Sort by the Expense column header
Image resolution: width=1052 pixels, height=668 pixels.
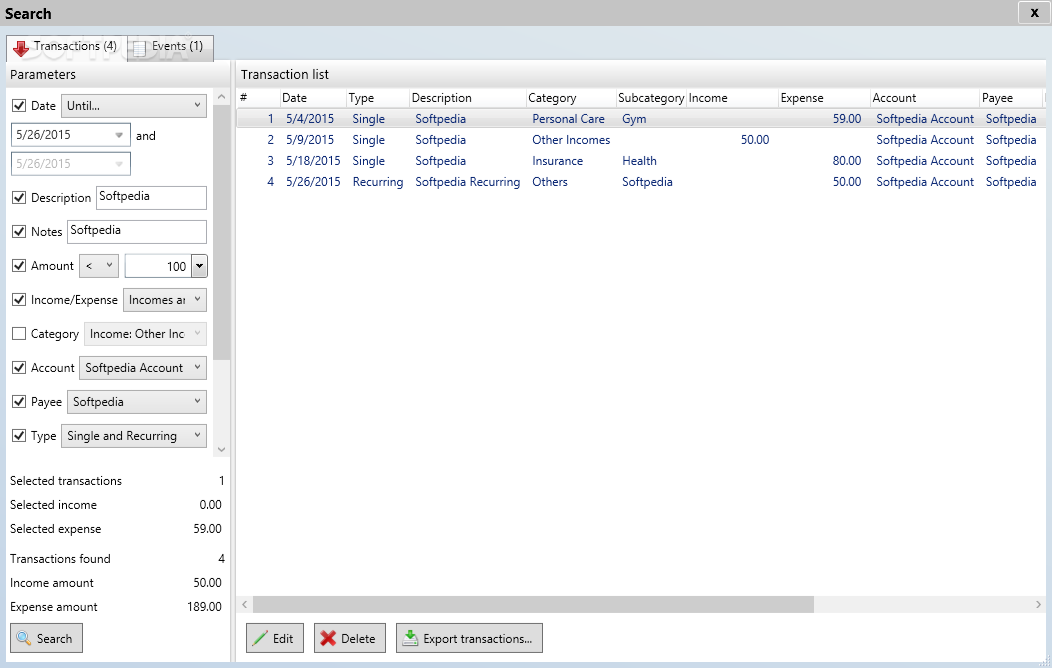coord(824,98)
